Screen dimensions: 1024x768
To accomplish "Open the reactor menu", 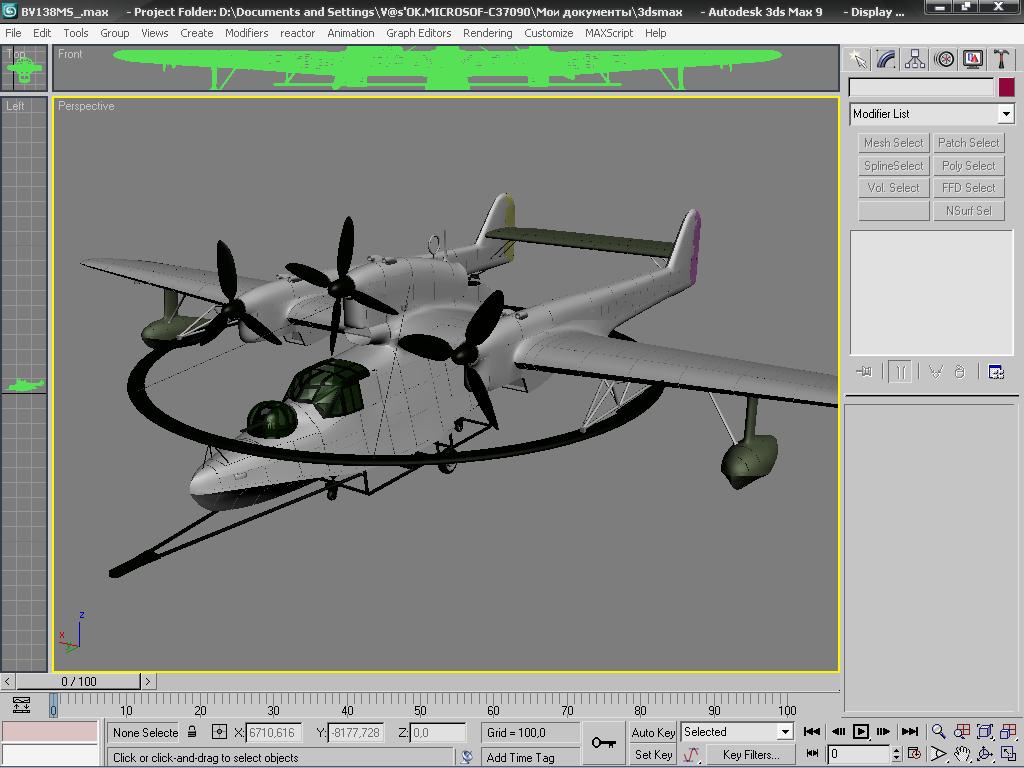I will (297, 33).
